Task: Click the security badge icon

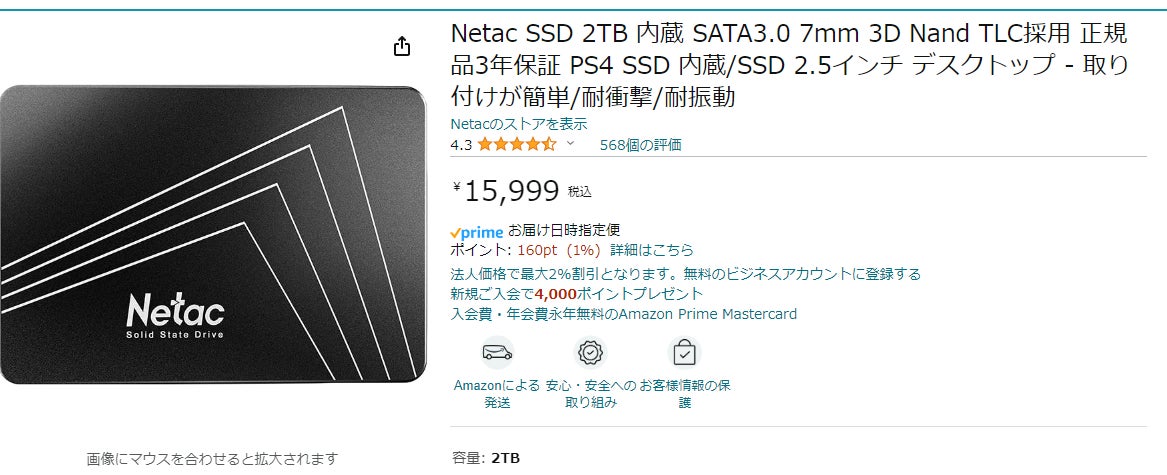Action: point(590,352)
